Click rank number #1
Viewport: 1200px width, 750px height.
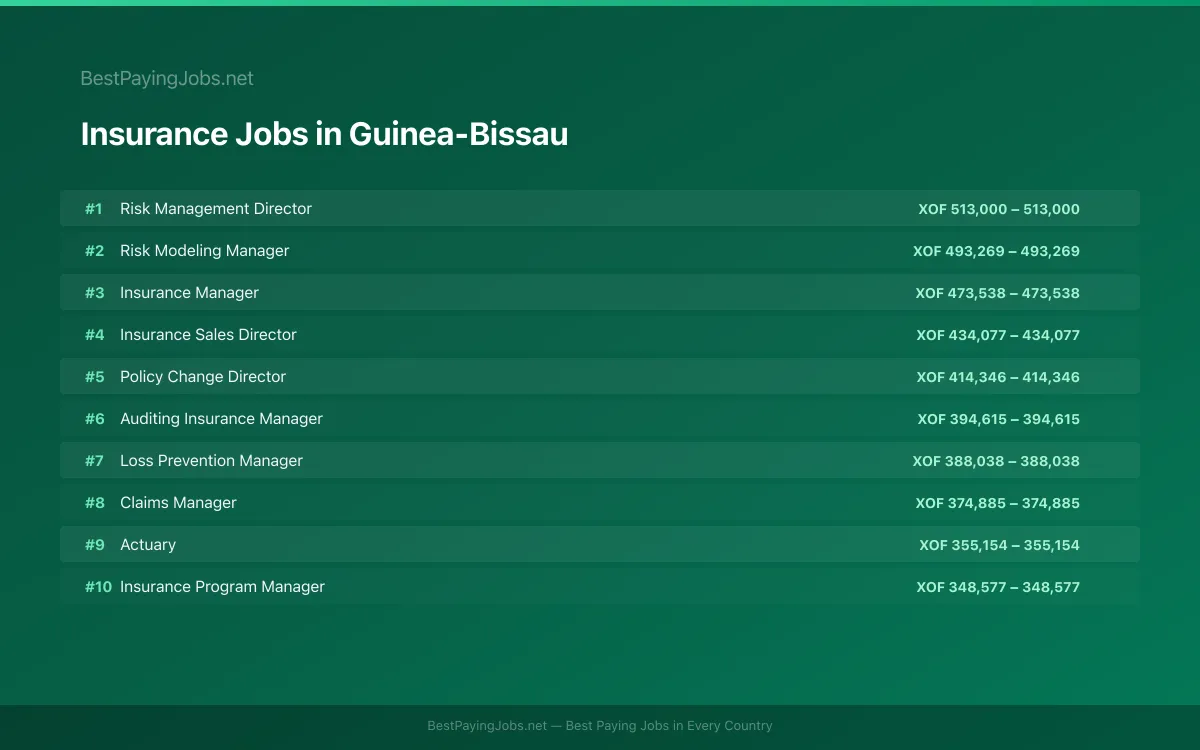94,209
